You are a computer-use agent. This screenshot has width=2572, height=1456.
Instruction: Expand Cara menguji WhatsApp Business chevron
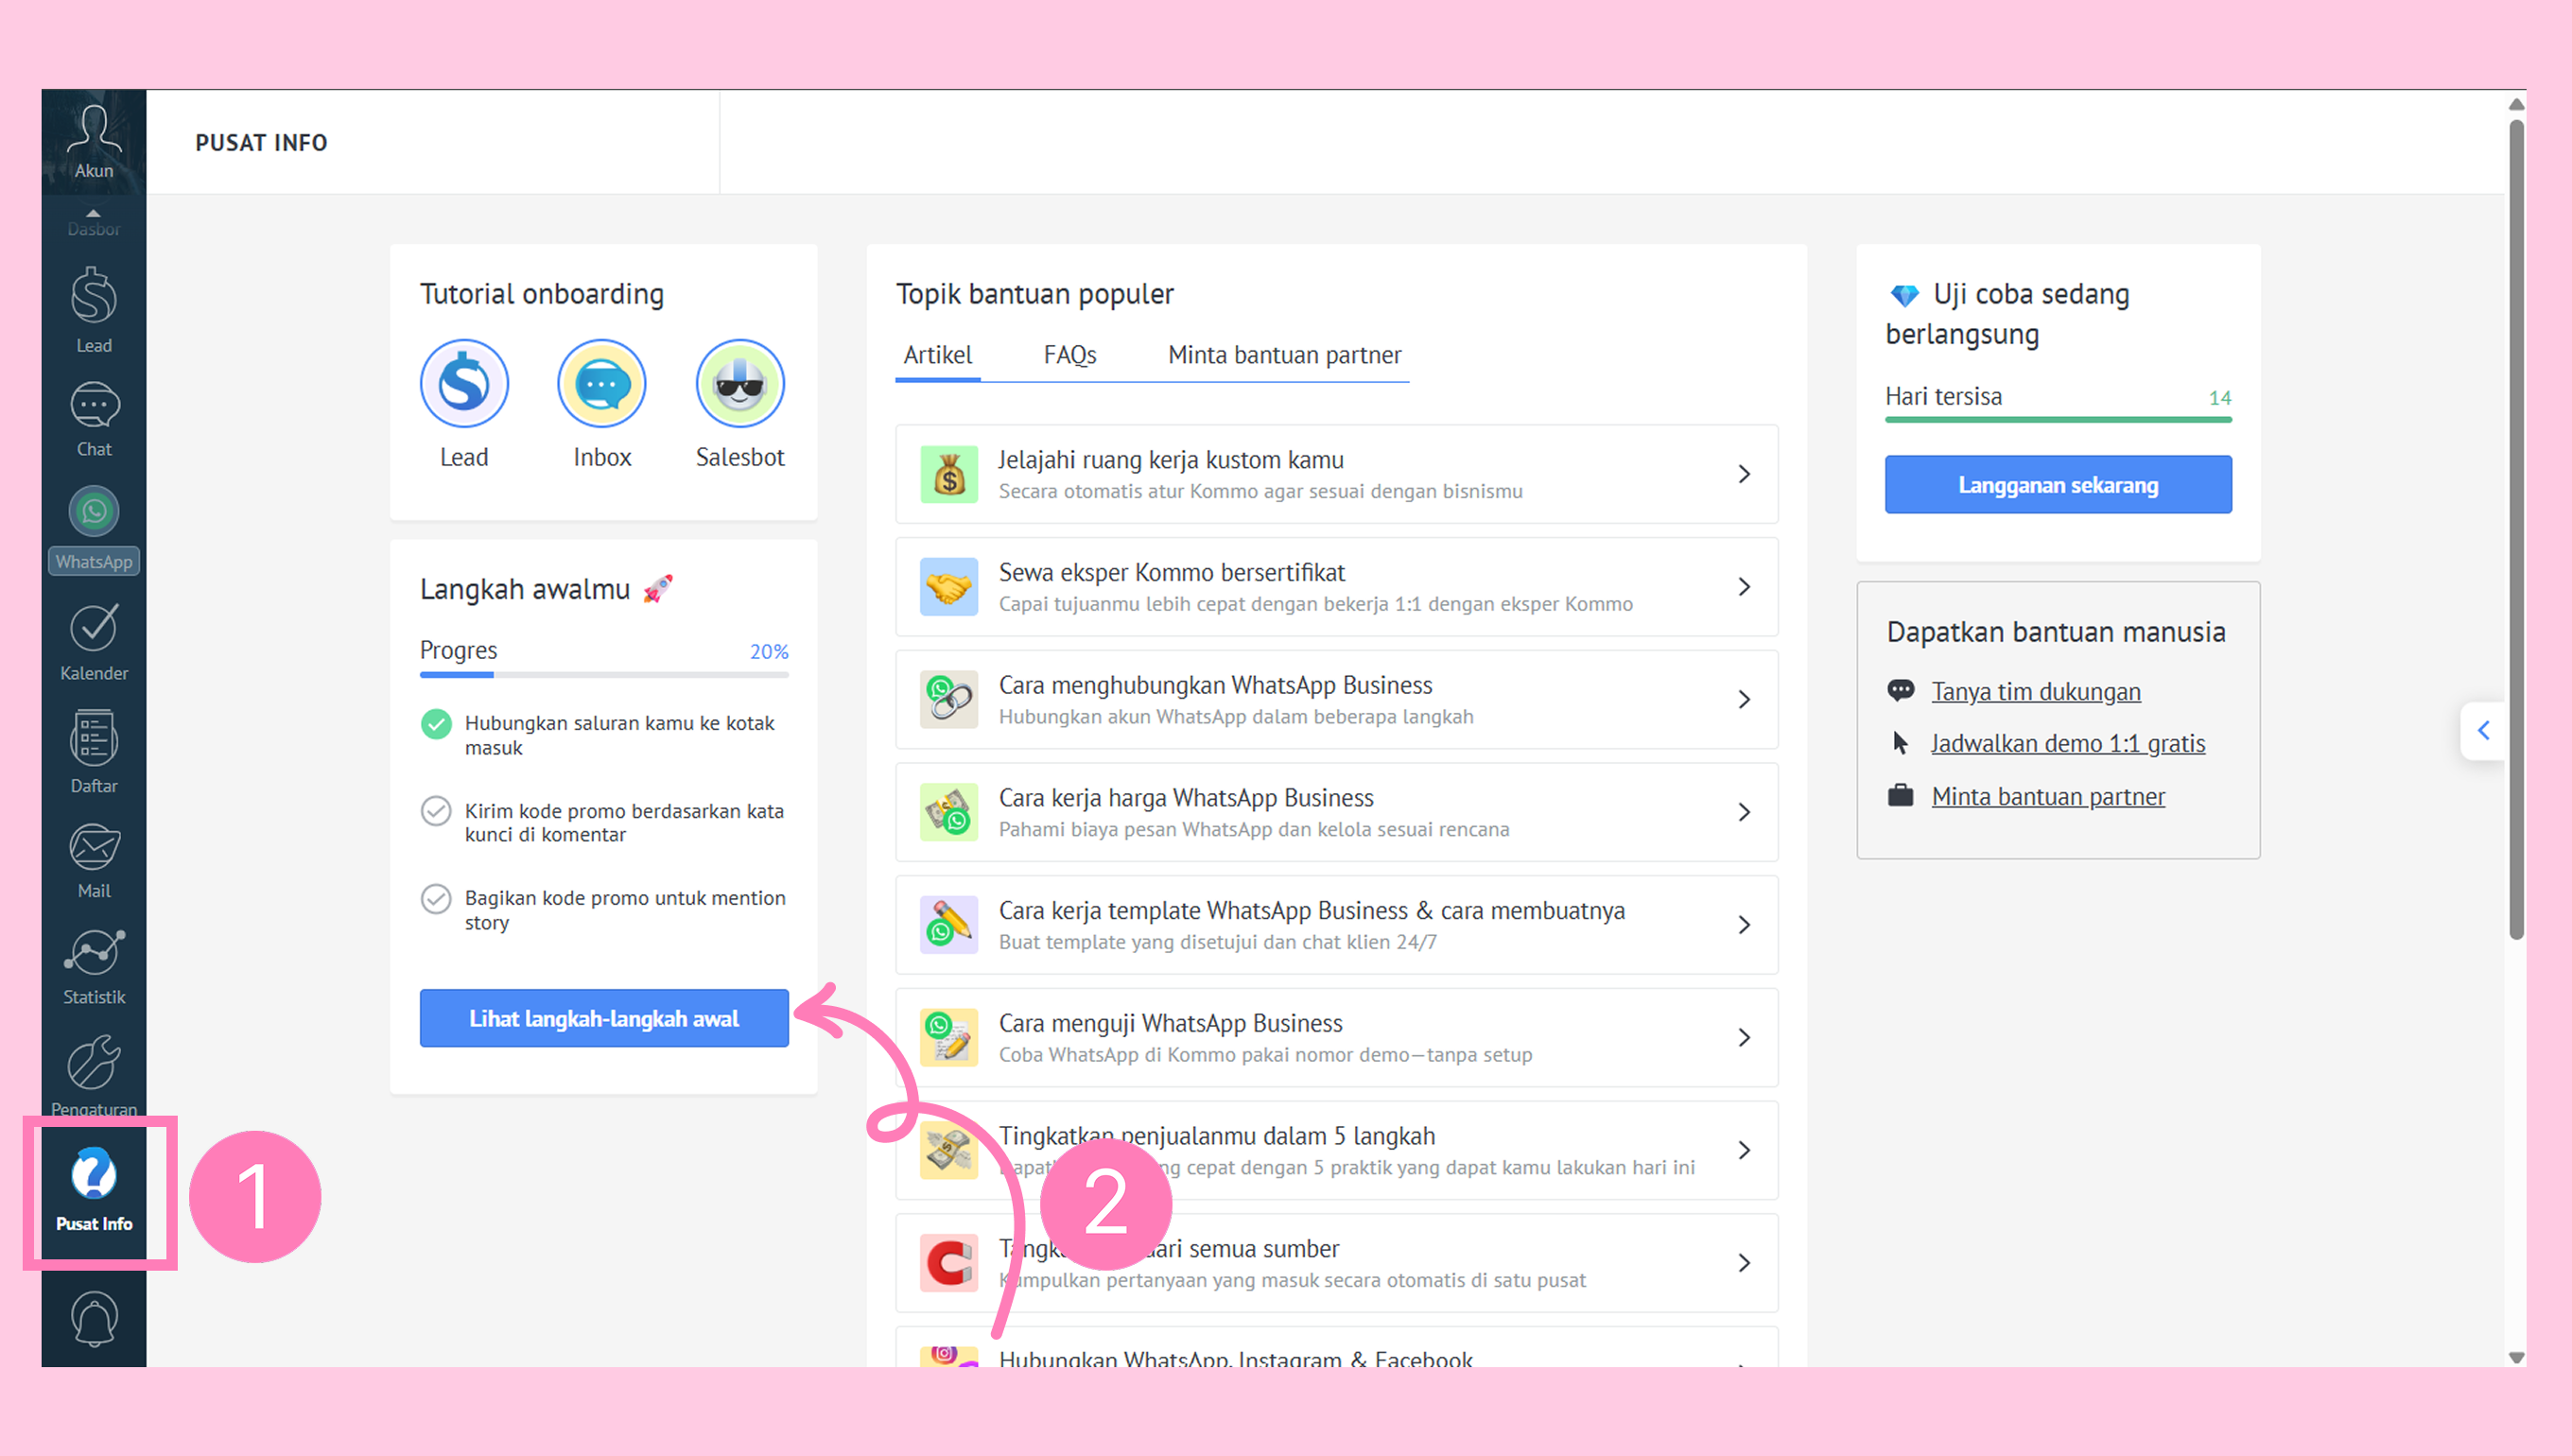click(1744, 1038)
